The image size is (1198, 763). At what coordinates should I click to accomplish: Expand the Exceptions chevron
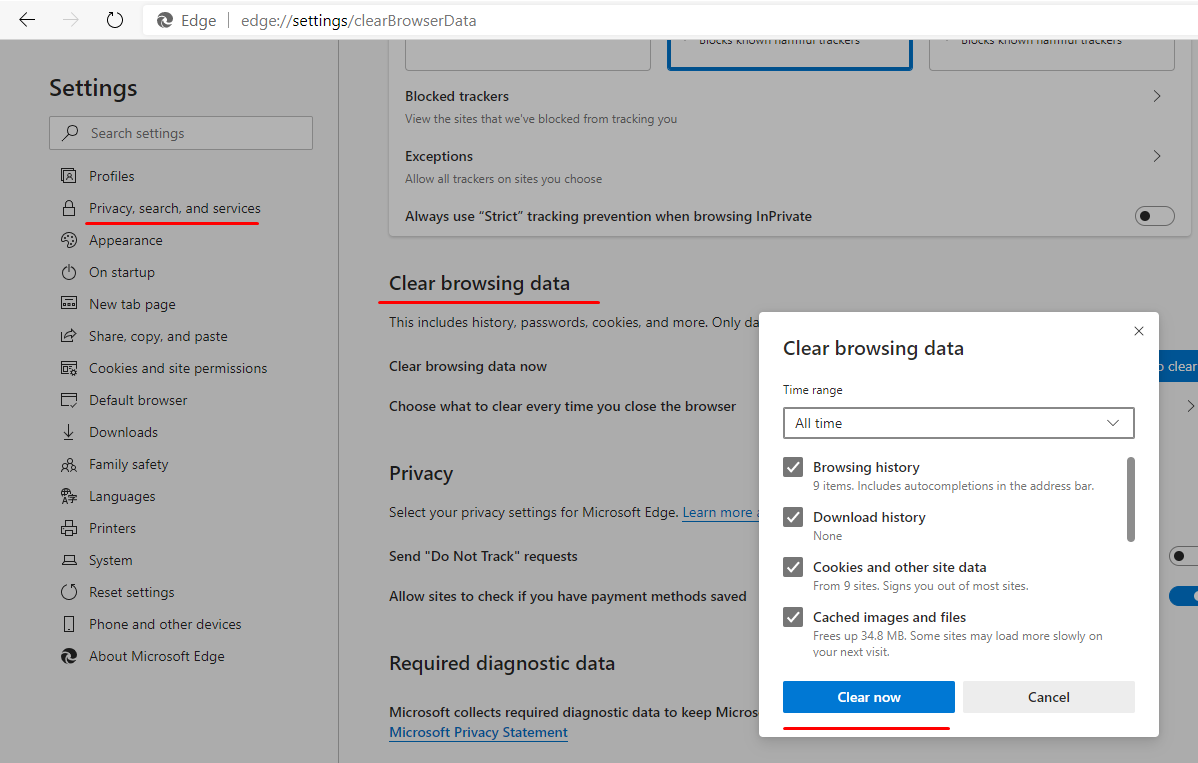[1157, 156]
